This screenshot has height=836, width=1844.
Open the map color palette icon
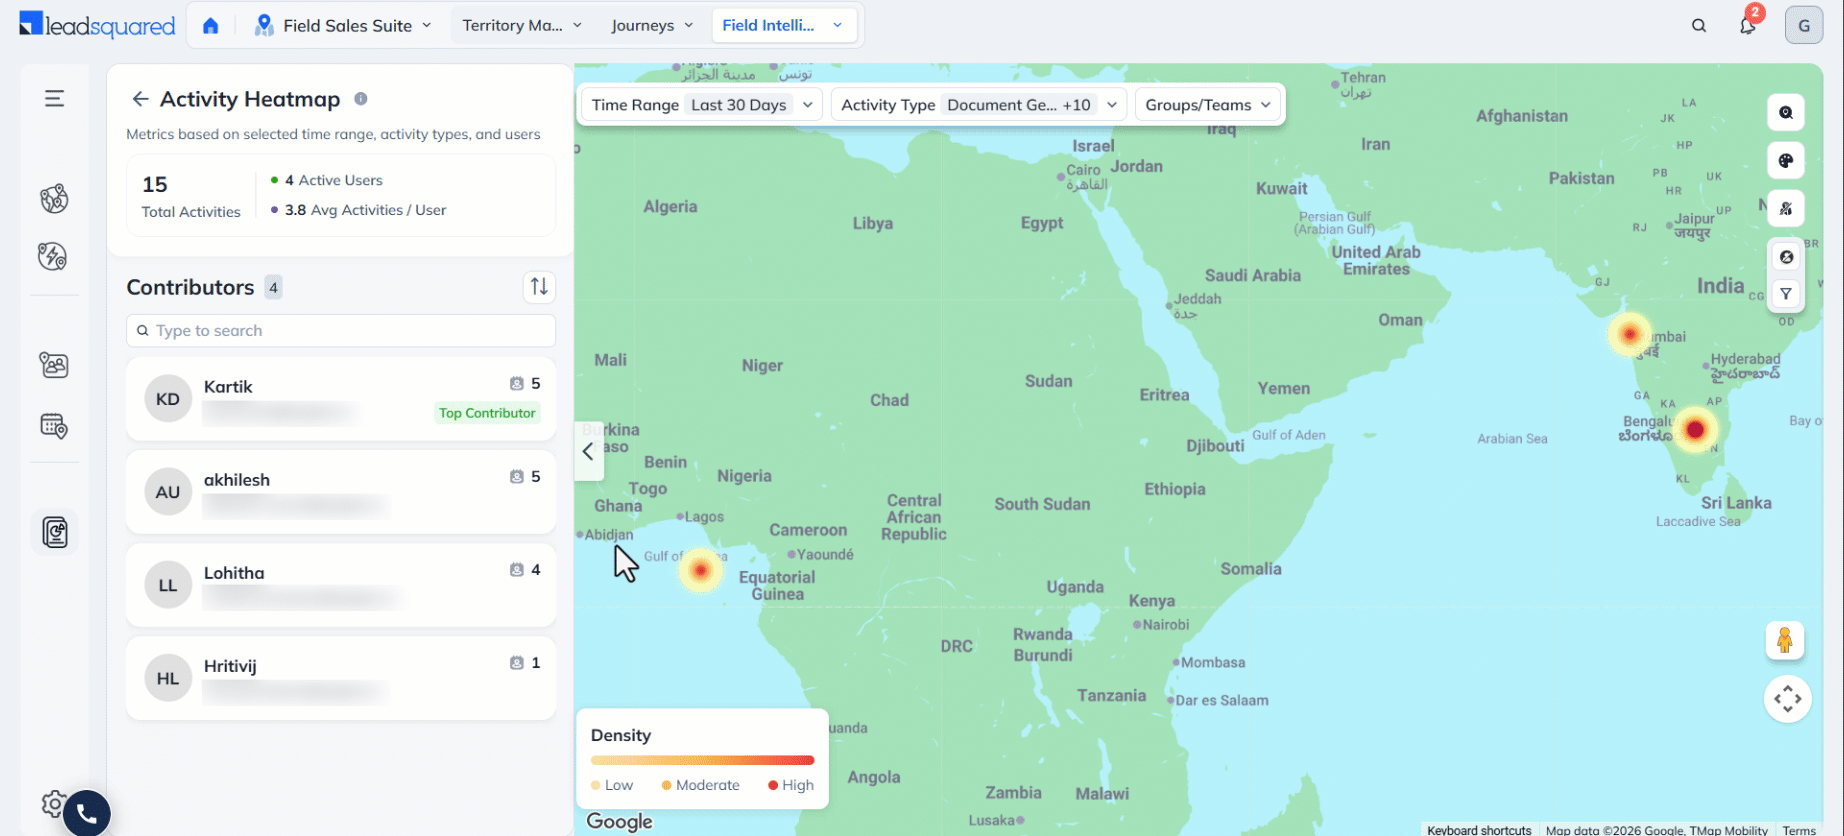(1786, 161)
